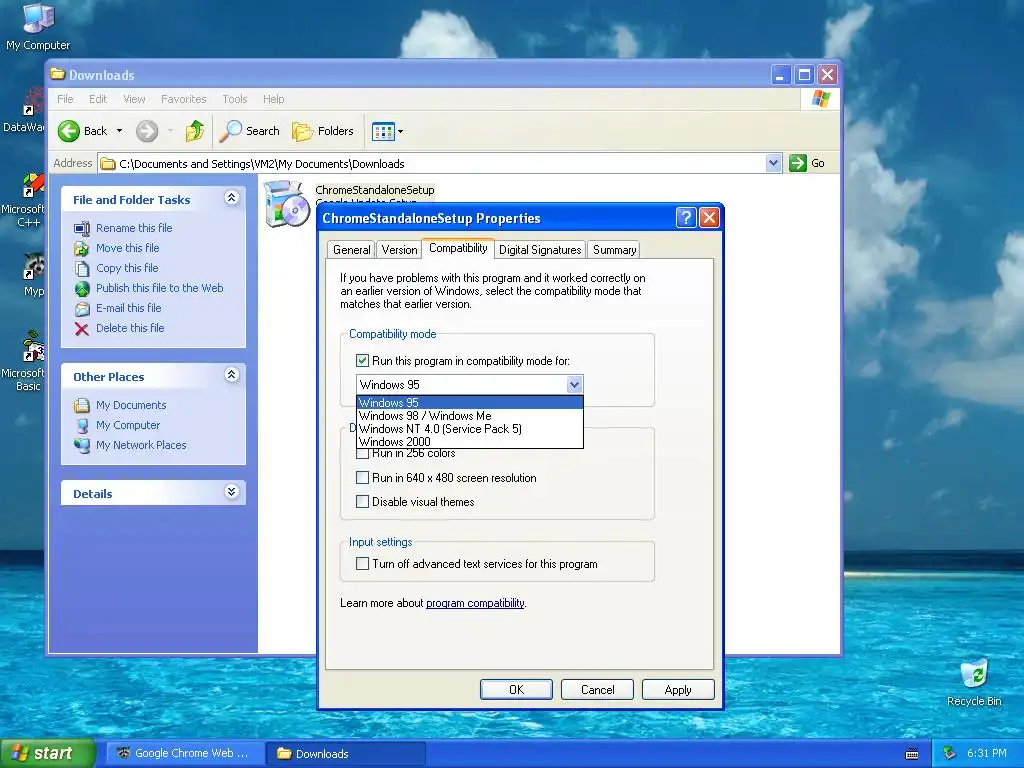Switch to the Version tab
The height and width of the screenshot is (768, 1024).
pos(399,249)
